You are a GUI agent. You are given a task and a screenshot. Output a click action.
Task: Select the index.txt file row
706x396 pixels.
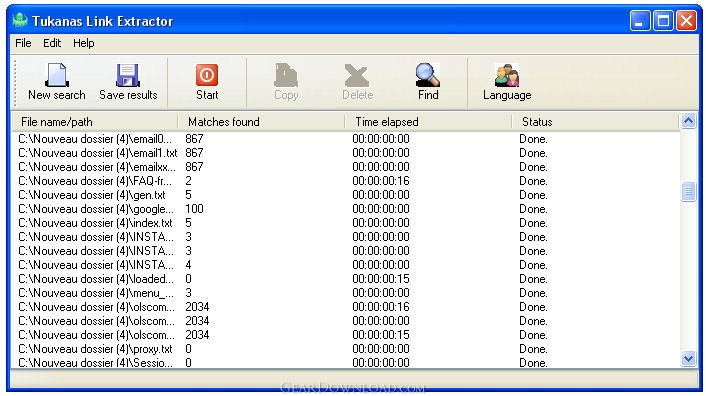[346, 223]
